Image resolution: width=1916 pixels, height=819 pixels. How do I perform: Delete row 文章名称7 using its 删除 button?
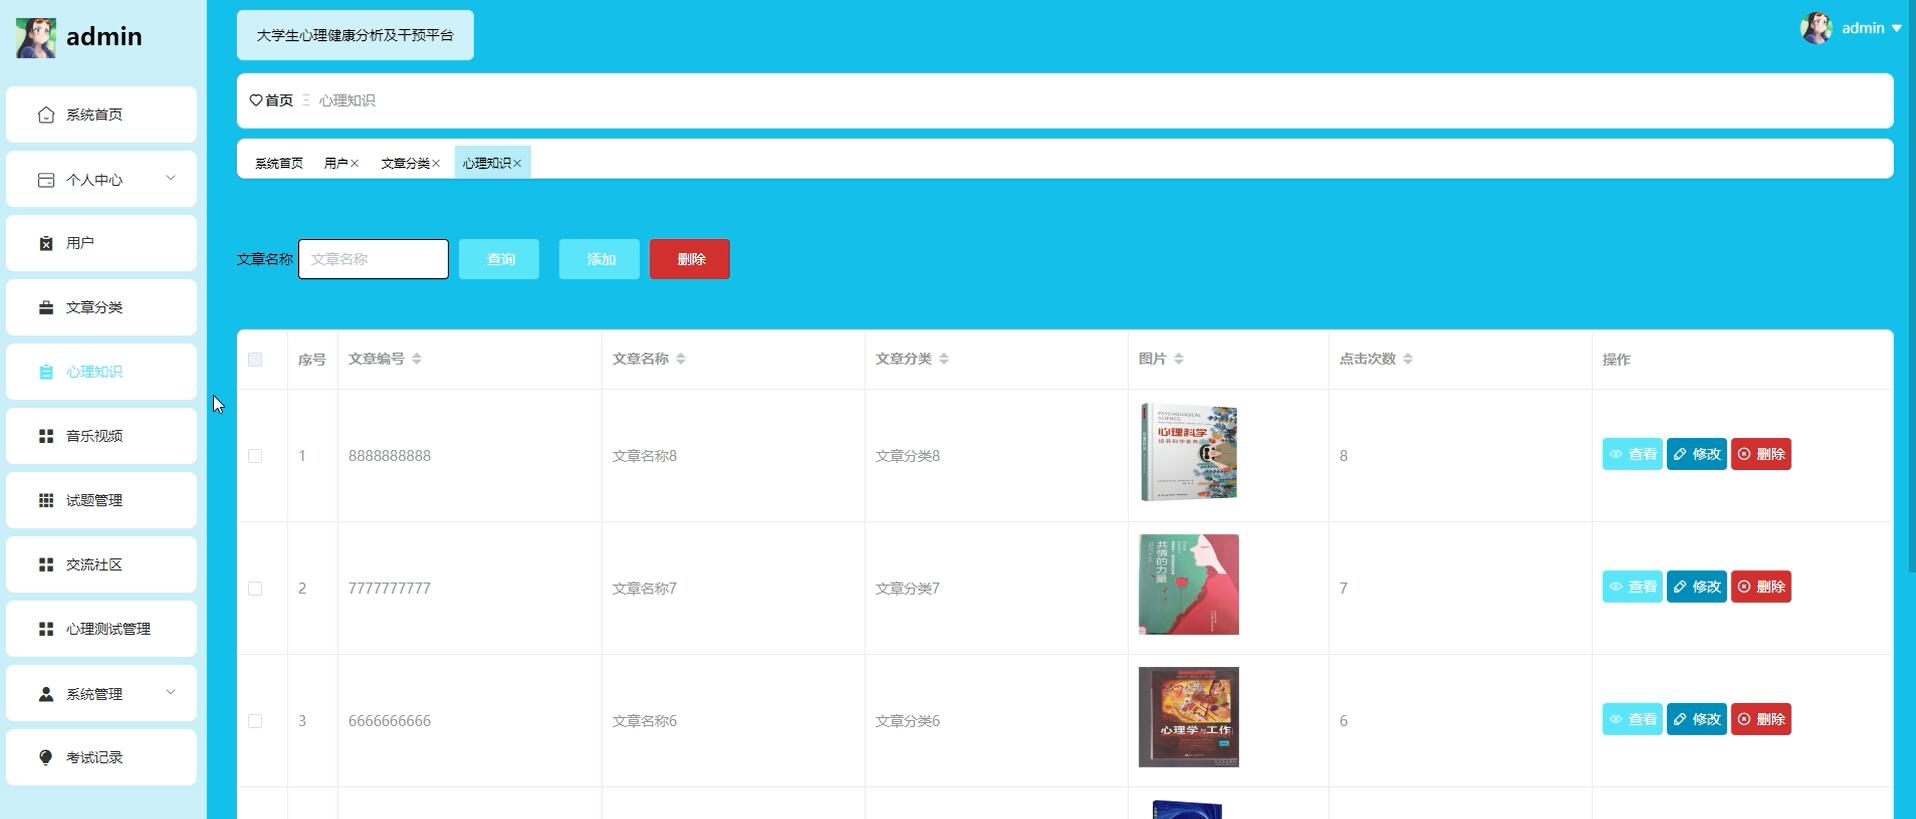(1761, 587)
